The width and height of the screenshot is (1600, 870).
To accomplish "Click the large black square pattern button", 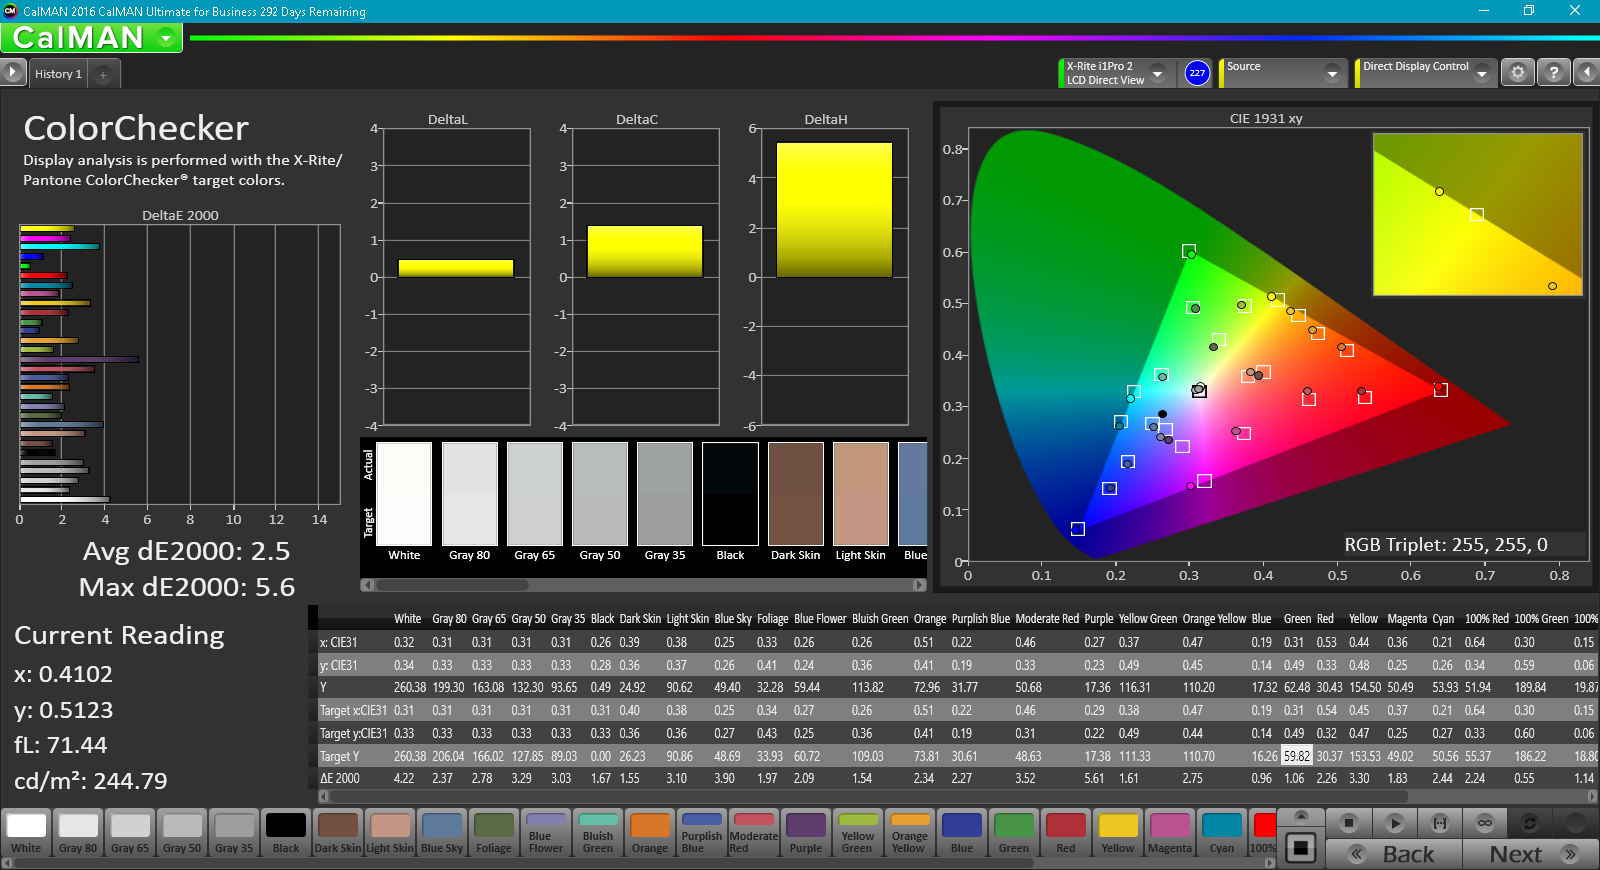I will point(1300,848).
